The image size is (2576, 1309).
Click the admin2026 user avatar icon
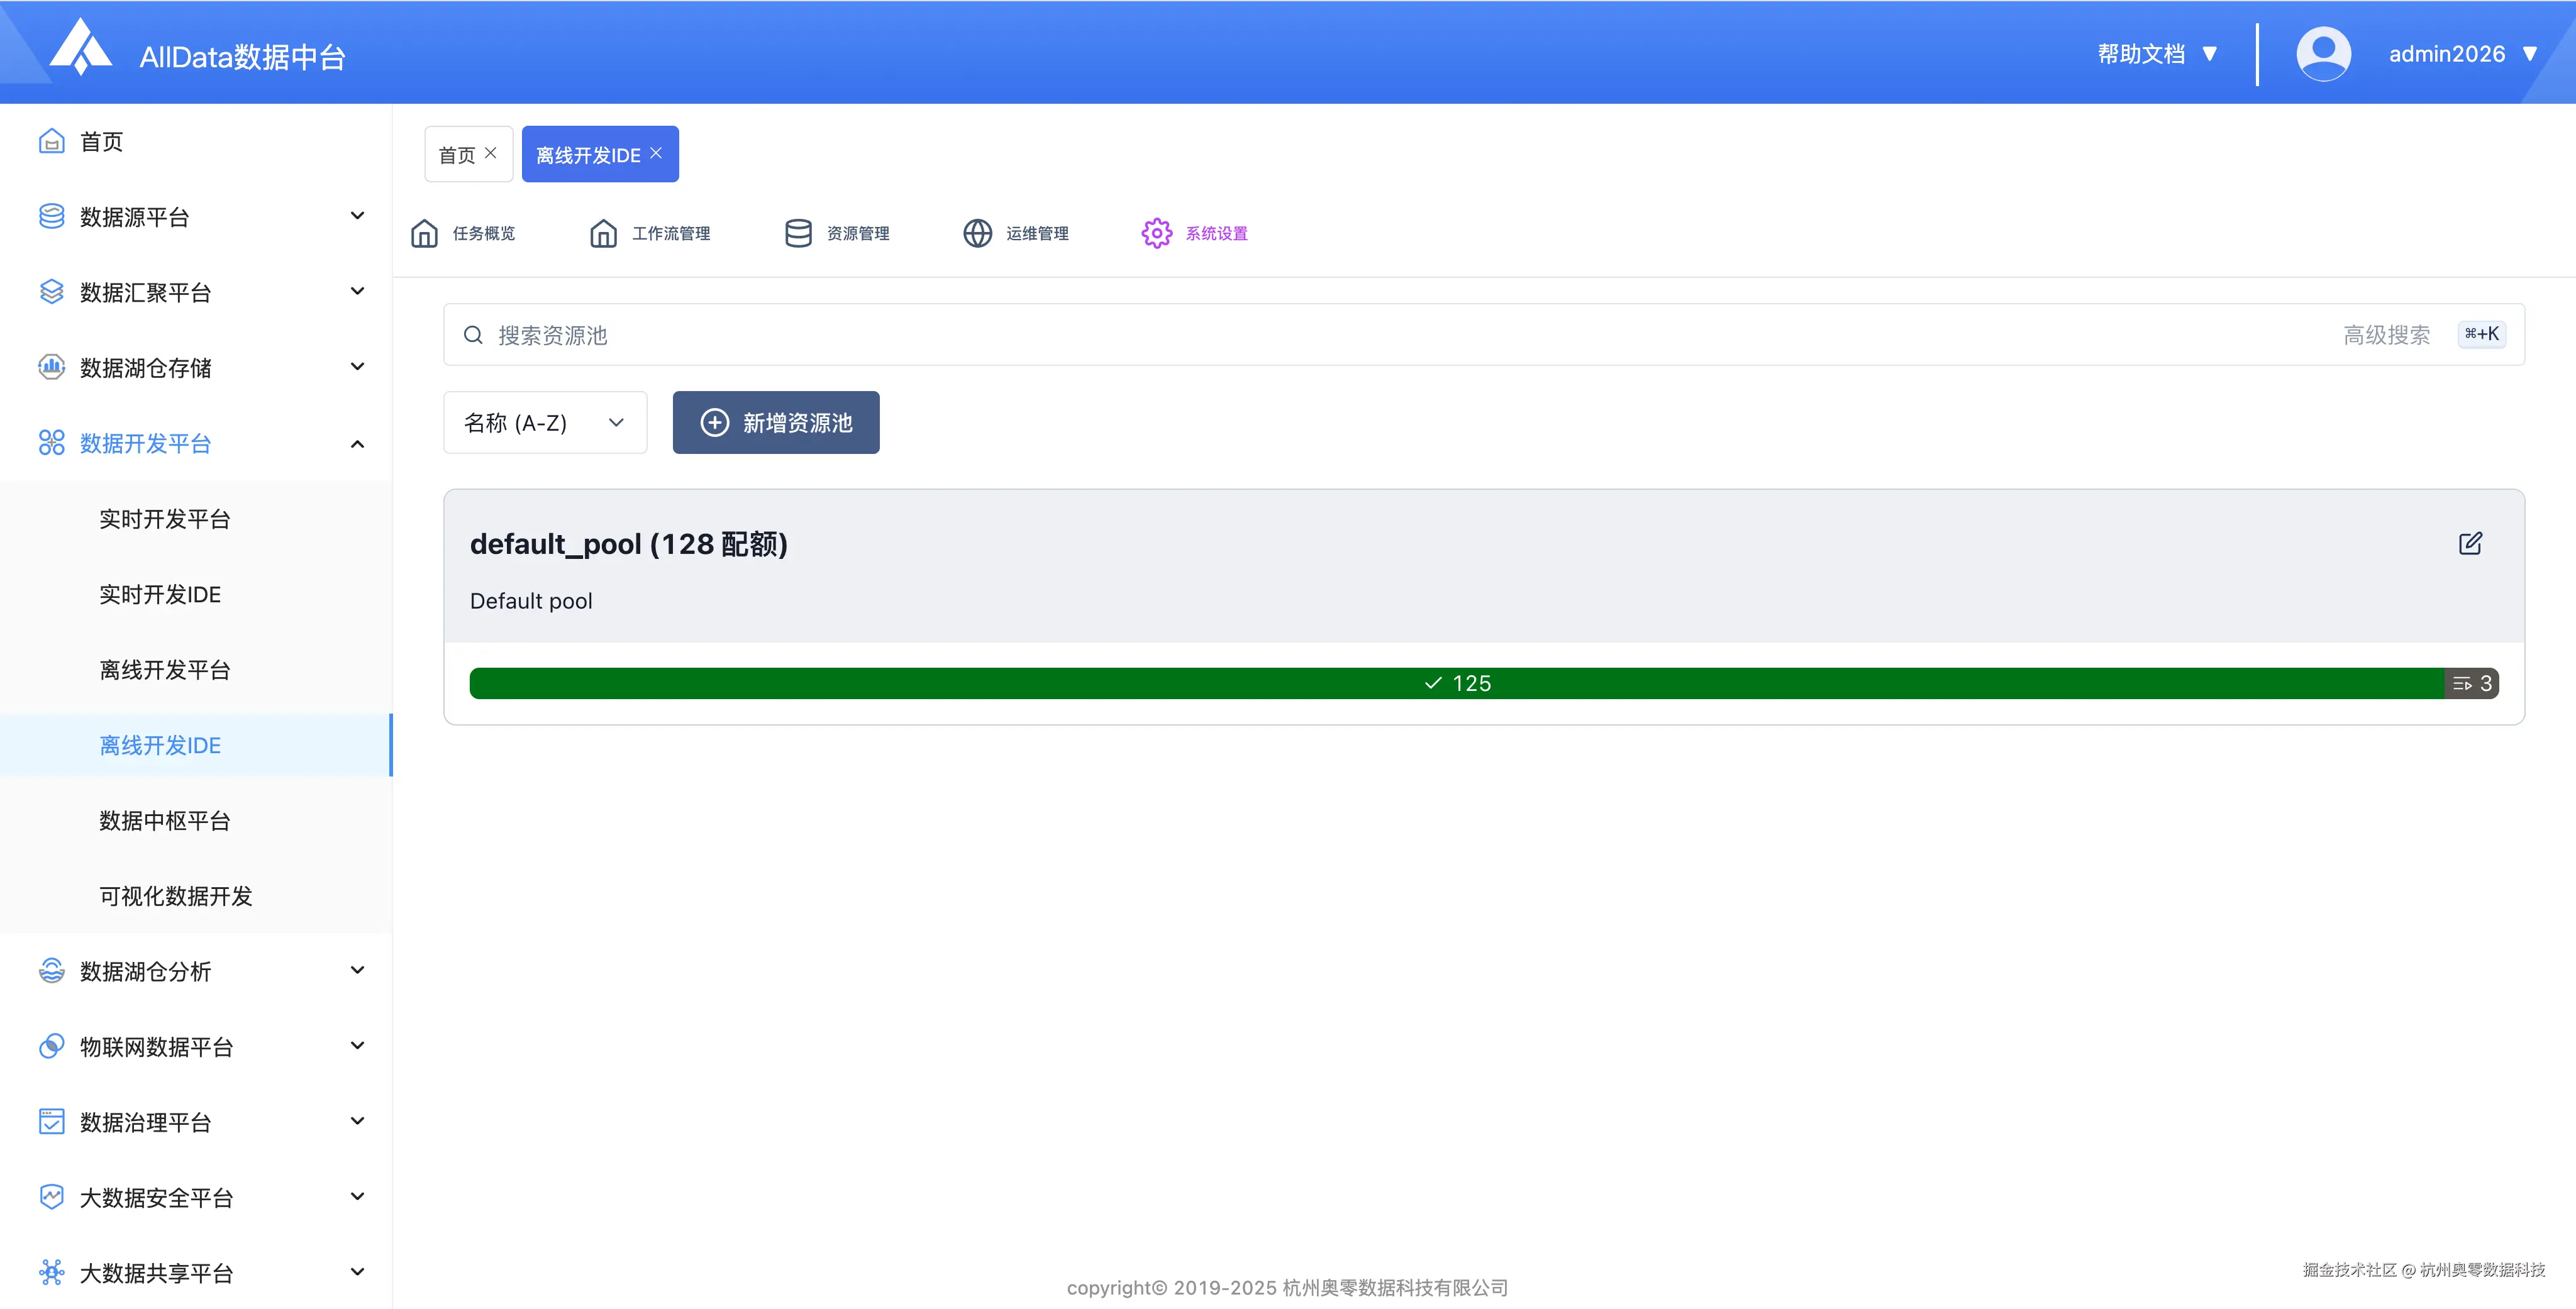[x=2323, y=54]
